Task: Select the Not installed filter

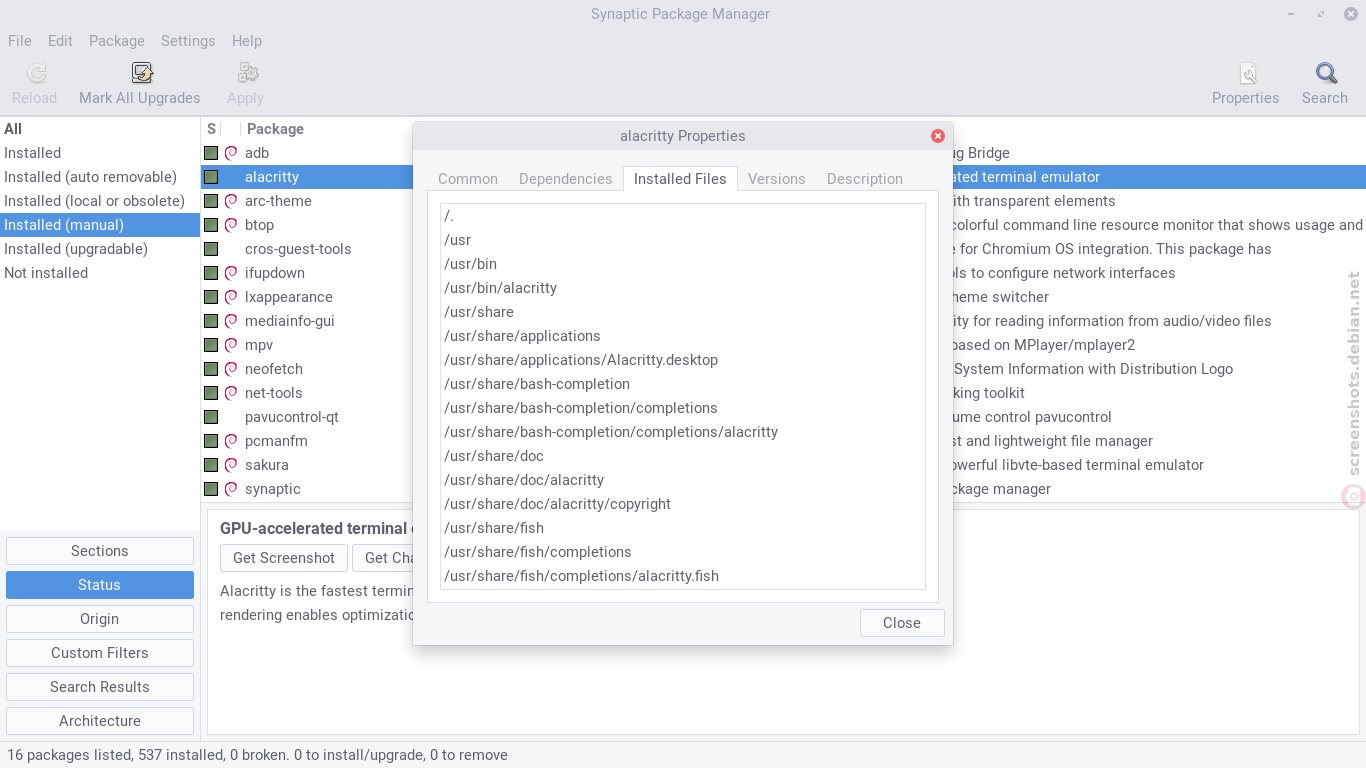Action: (x=100, y=273)
